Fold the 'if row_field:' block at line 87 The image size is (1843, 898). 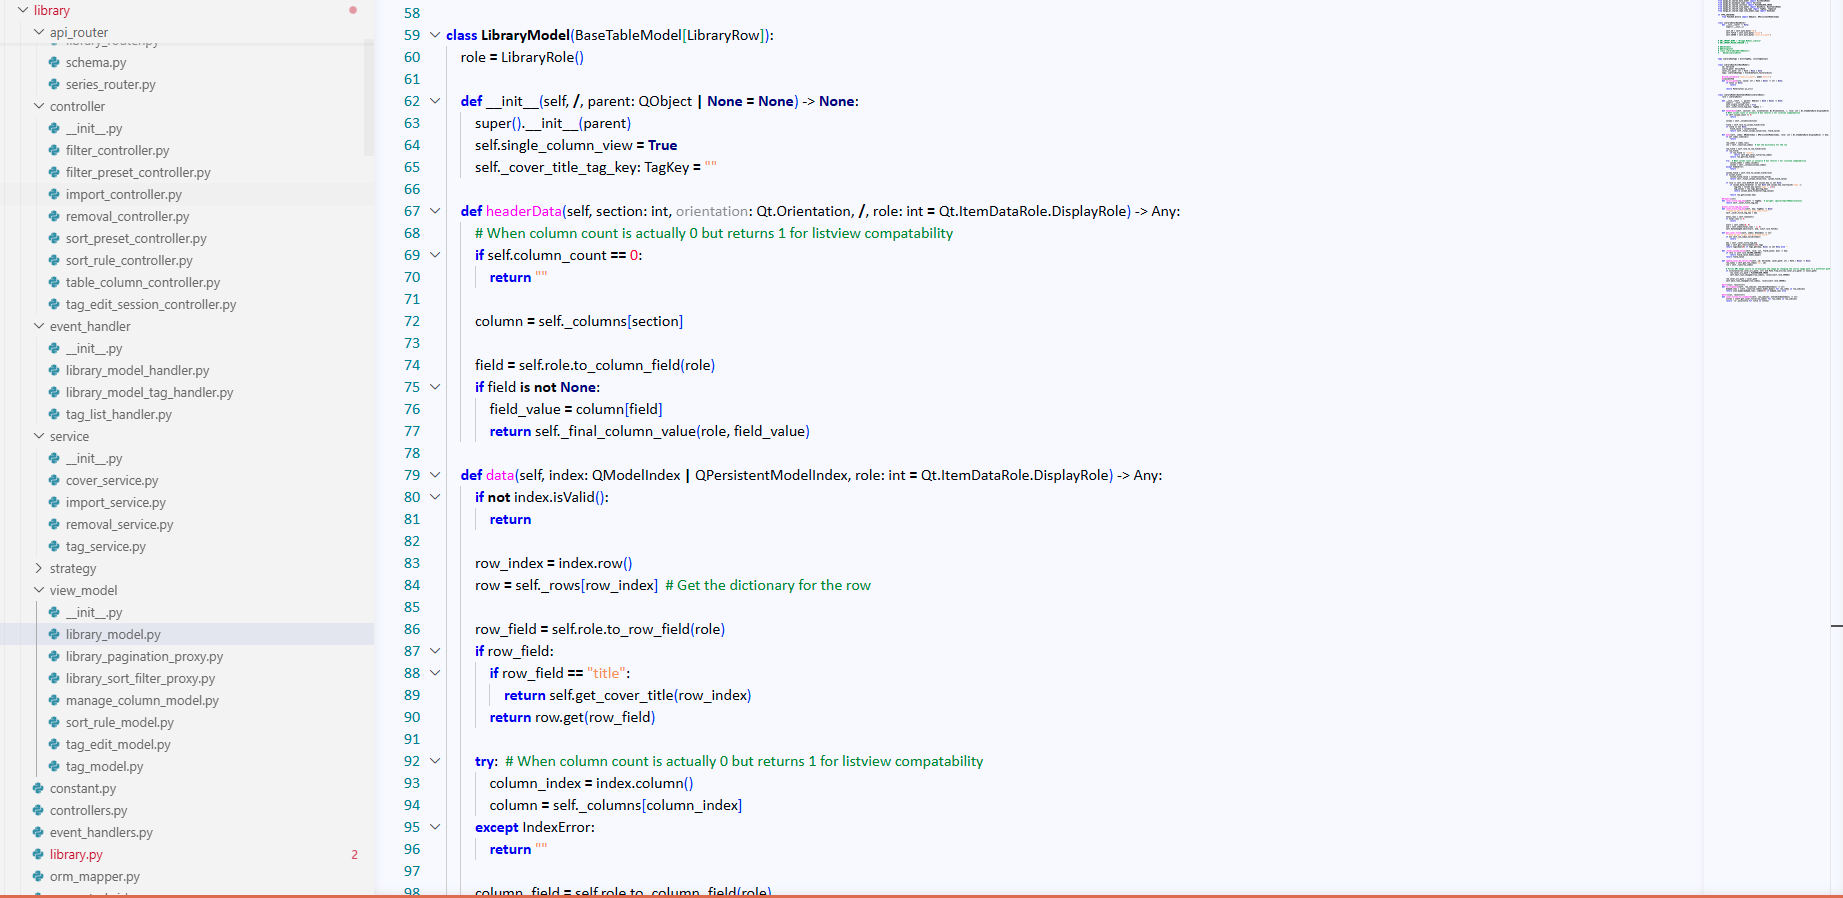435,651
